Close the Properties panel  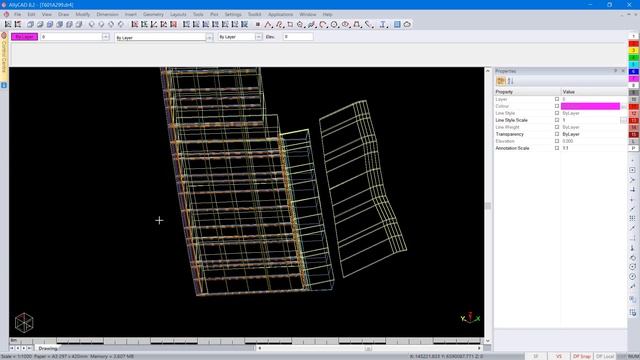tap(623, 71)
